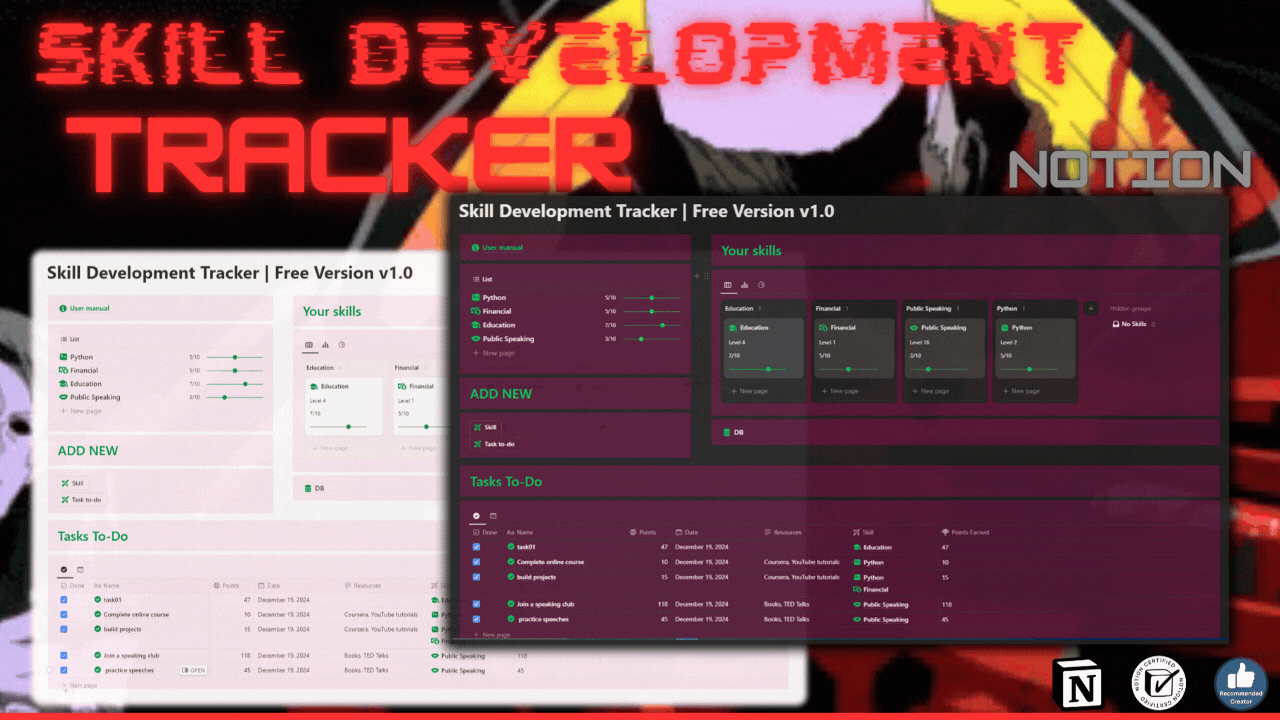This screenshot has width=1280, height=720.
Task: Click the plus icon to add a board group
Action: point(1091,309)
